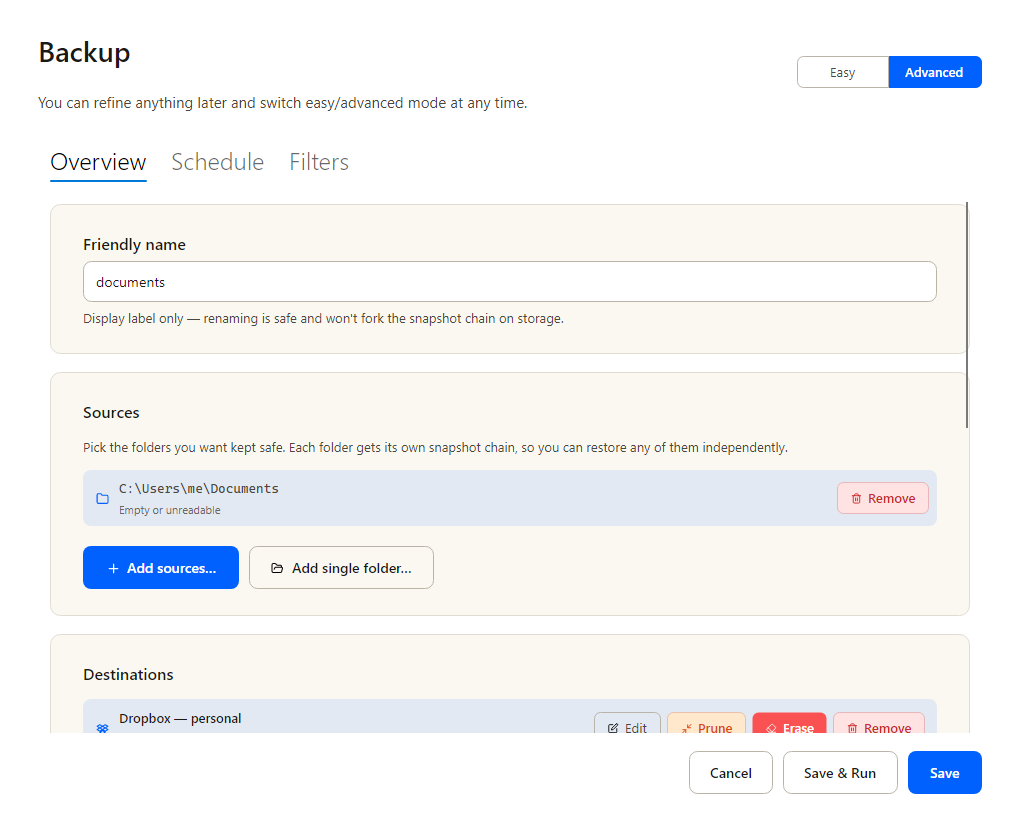
Task: Prune the Dropbox personal destination
Action: pos(706,724)
